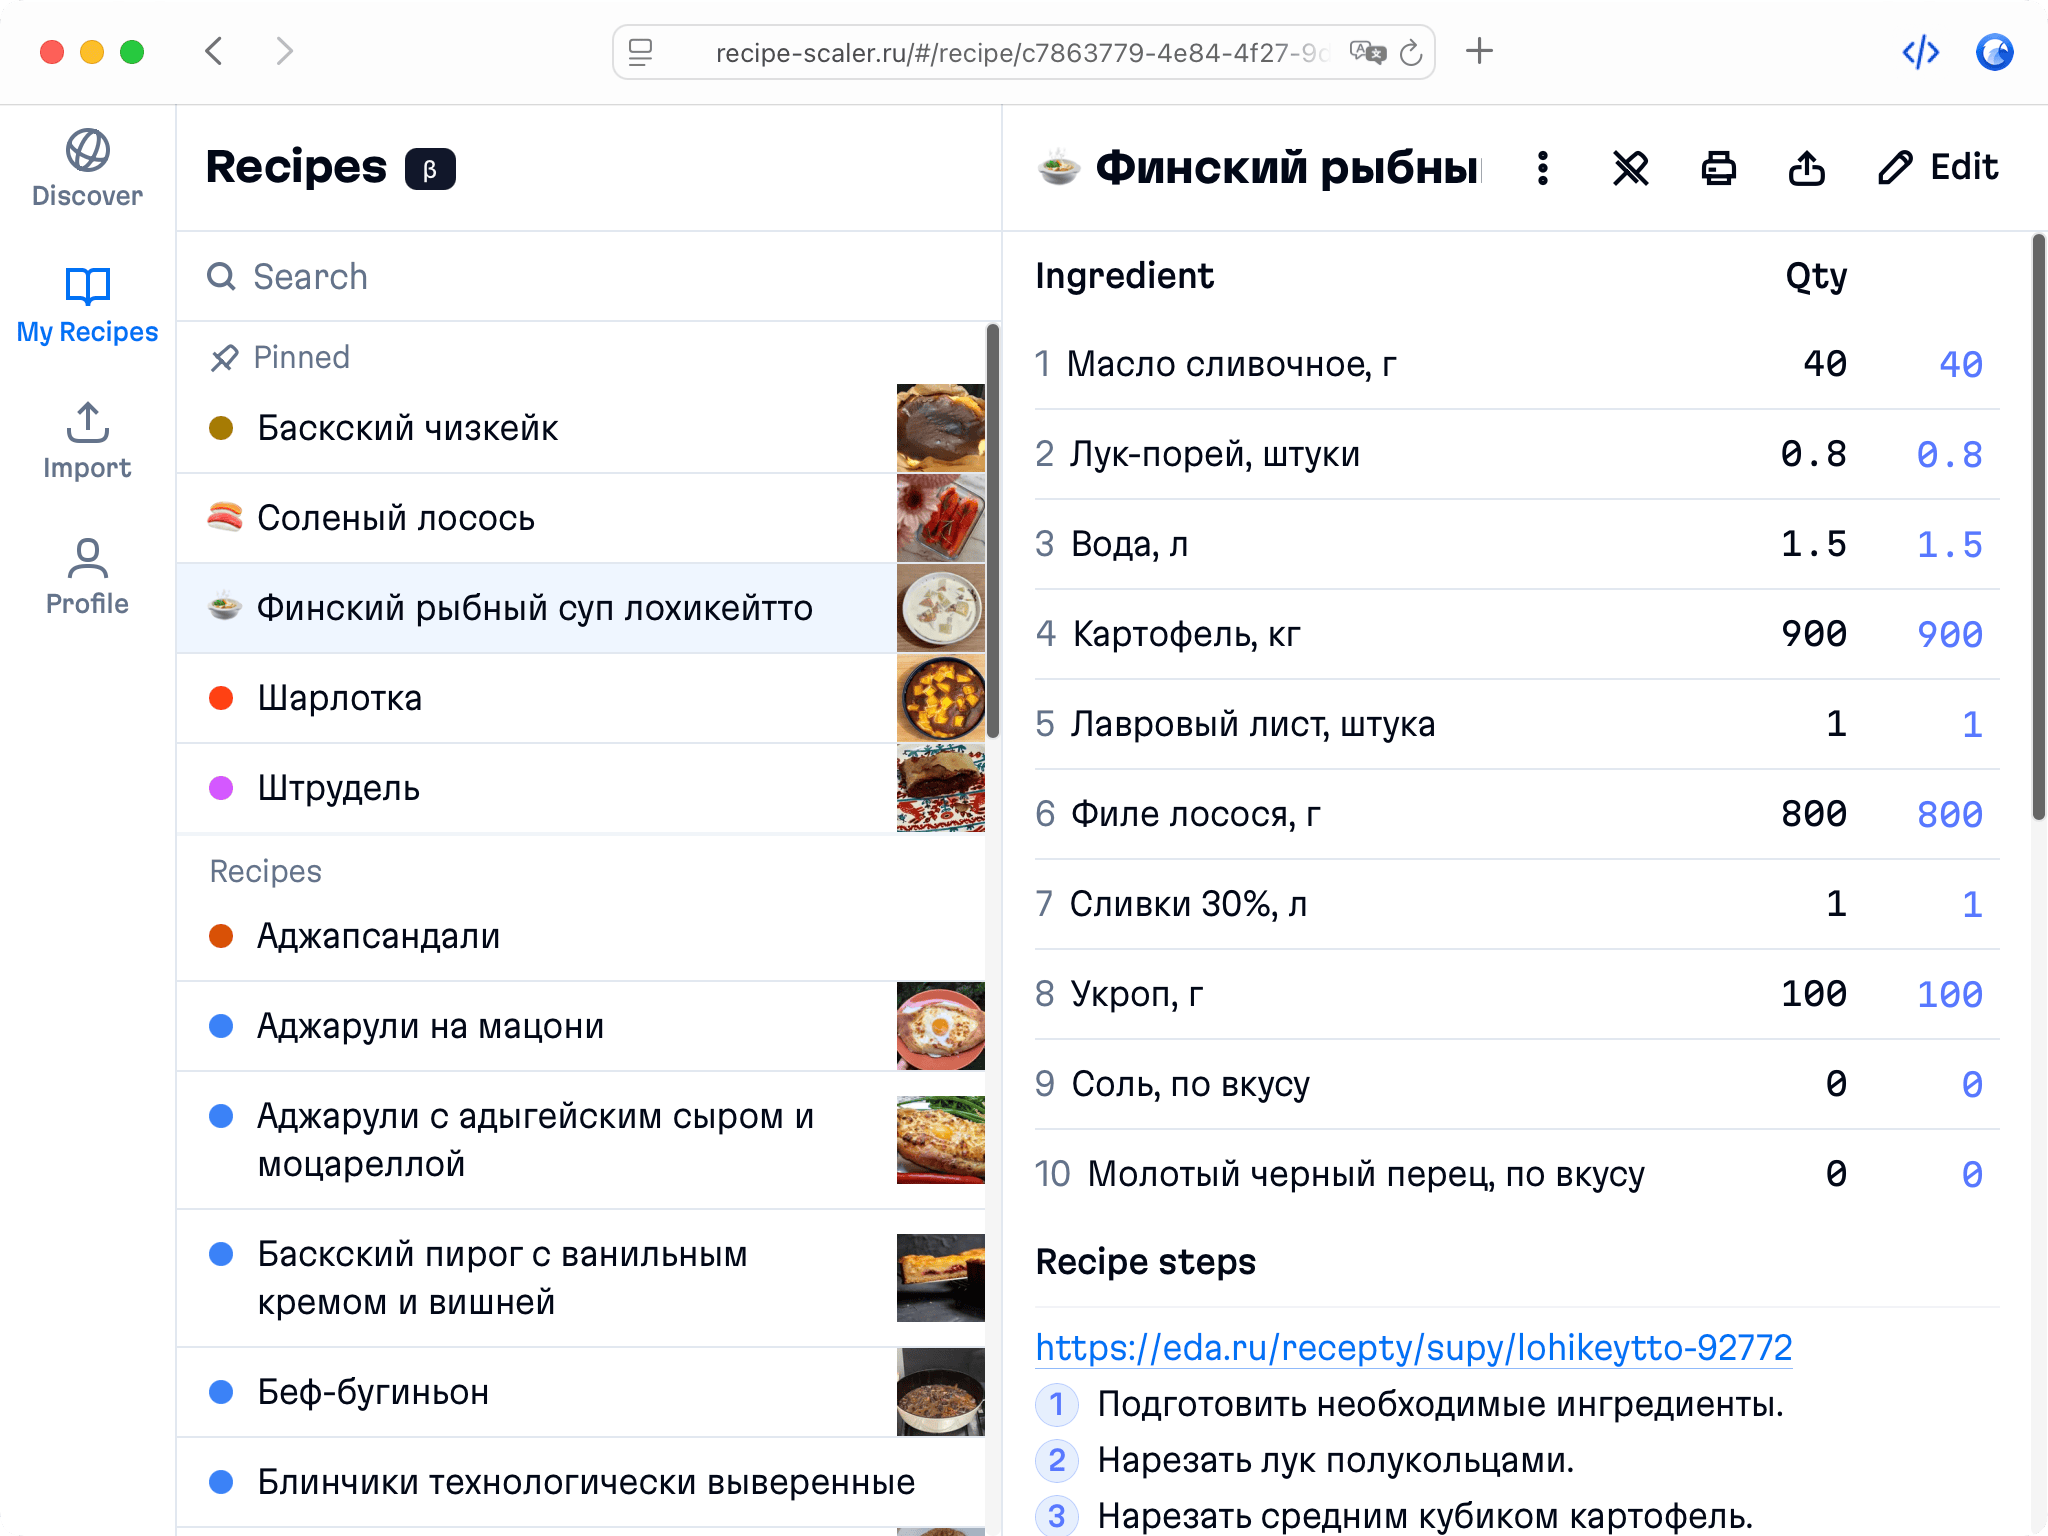Print the recipe with printer icon
The image size is (2048, 1536).
pyautogui.click(x=1718, y=168)
